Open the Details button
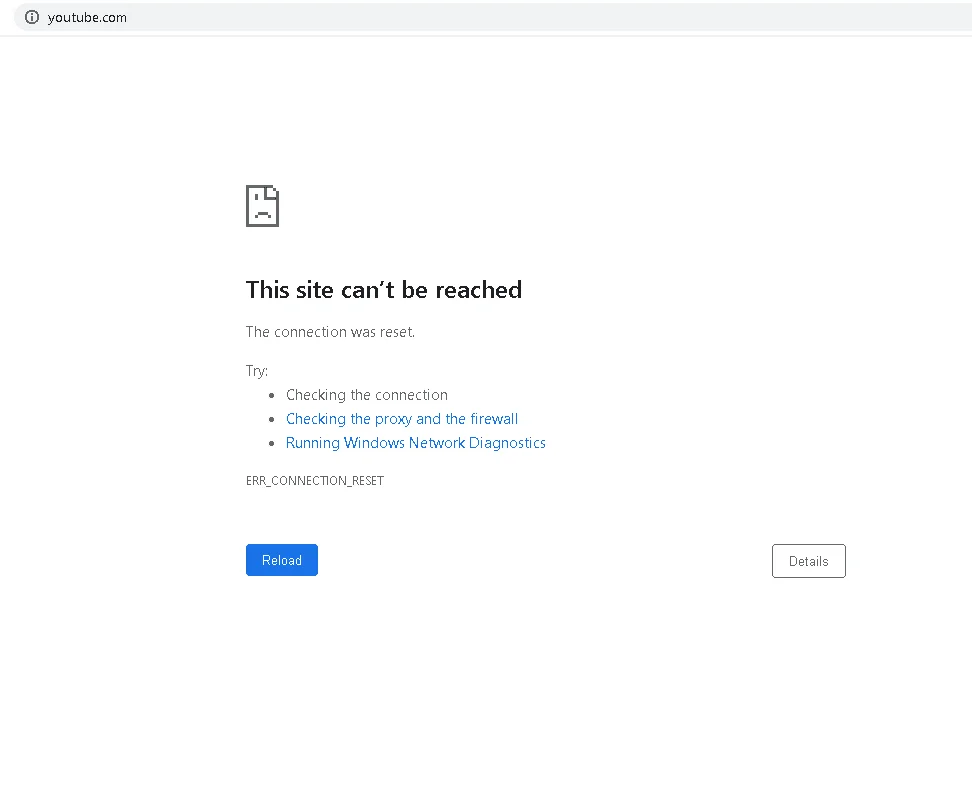This screenshot has height=812, width=972. (x=808, y=561)
